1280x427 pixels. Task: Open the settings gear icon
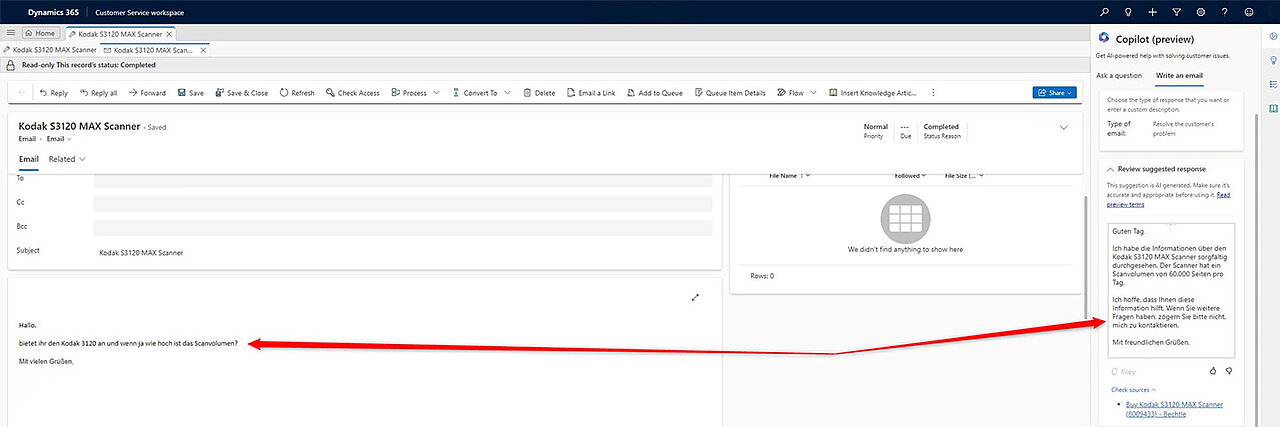(x=1200, y=12)
